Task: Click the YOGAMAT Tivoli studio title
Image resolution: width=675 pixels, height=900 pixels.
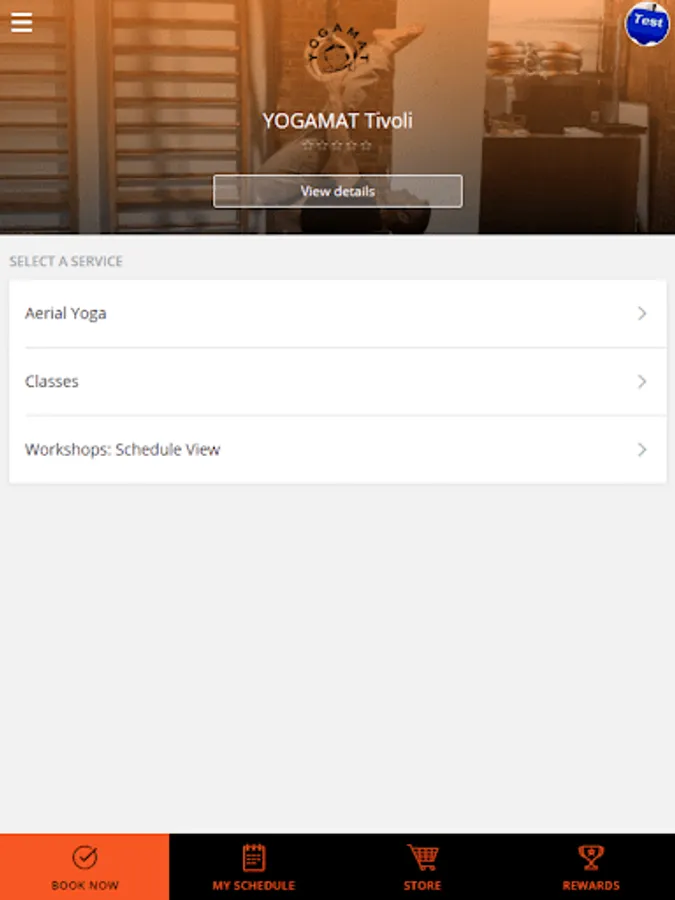Action: tap(338, 121)
